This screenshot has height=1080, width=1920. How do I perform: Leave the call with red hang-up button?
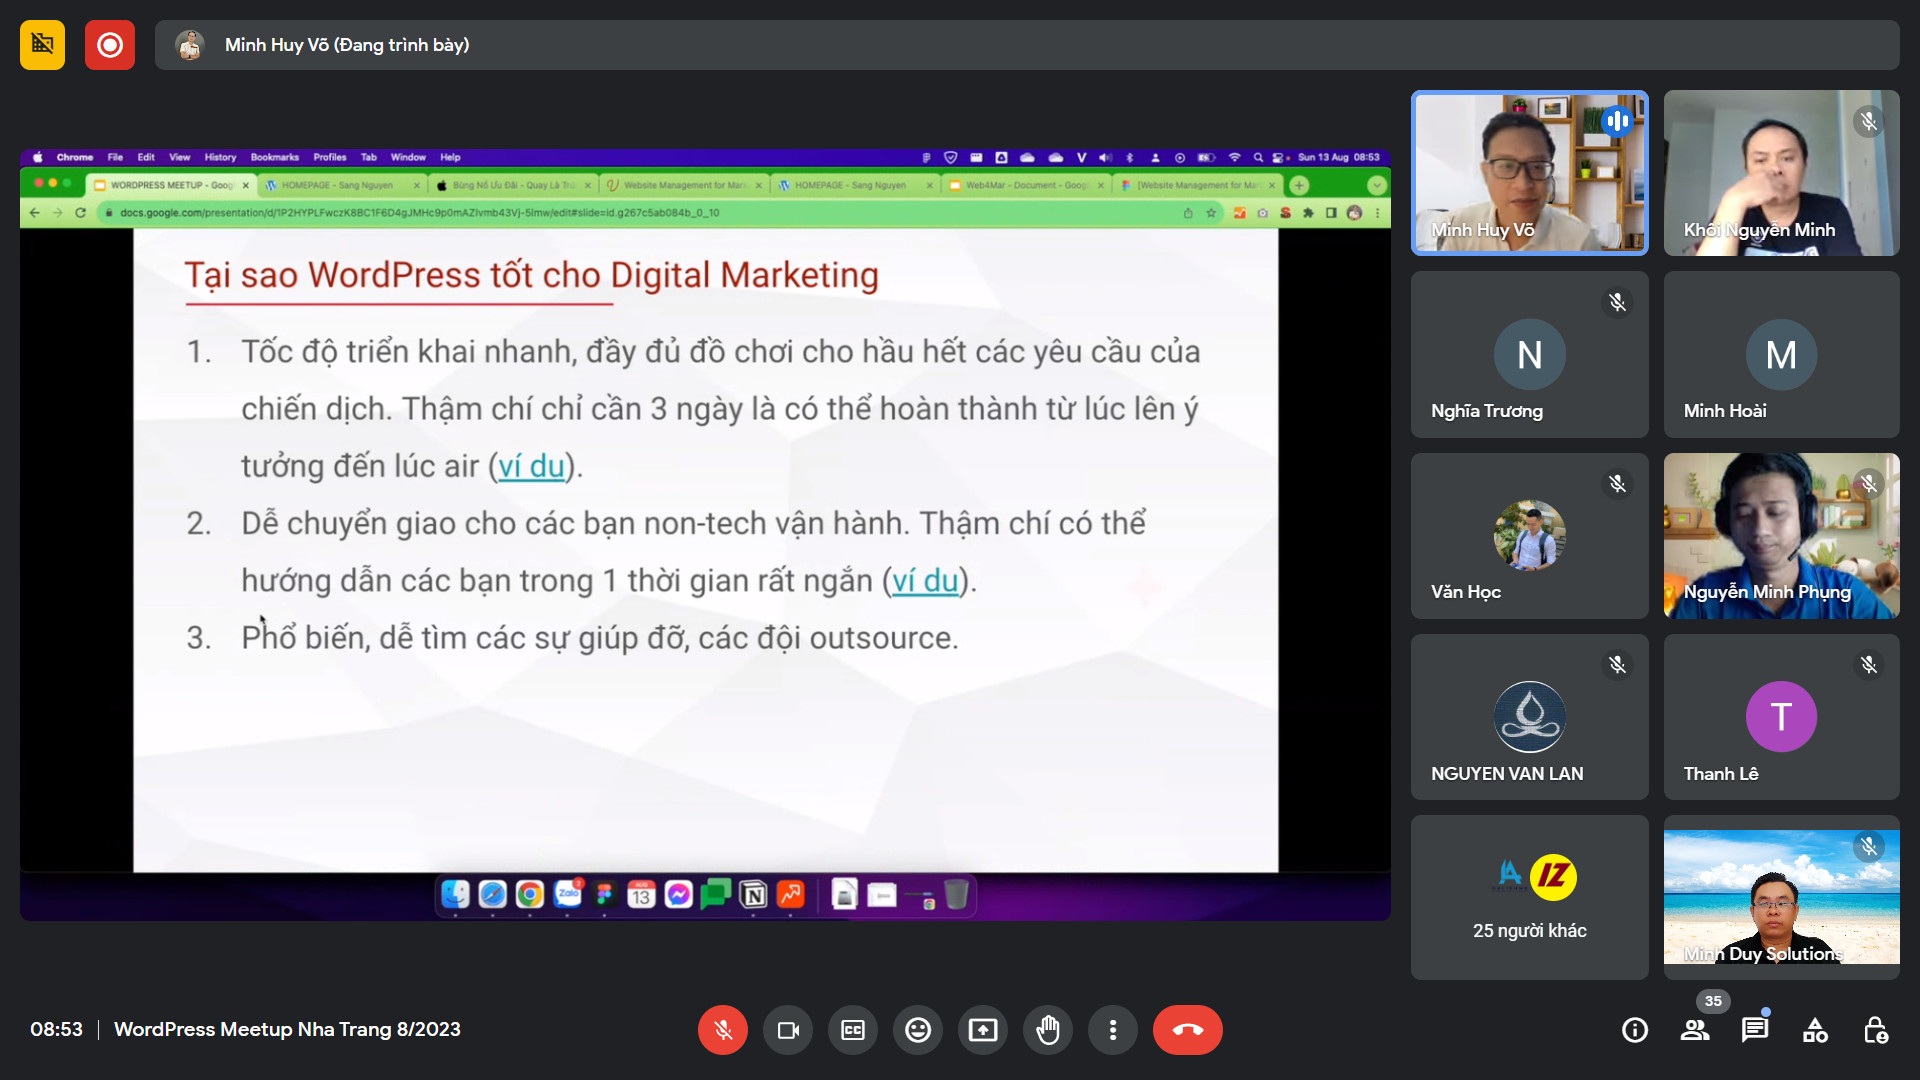point(1187,1030)
